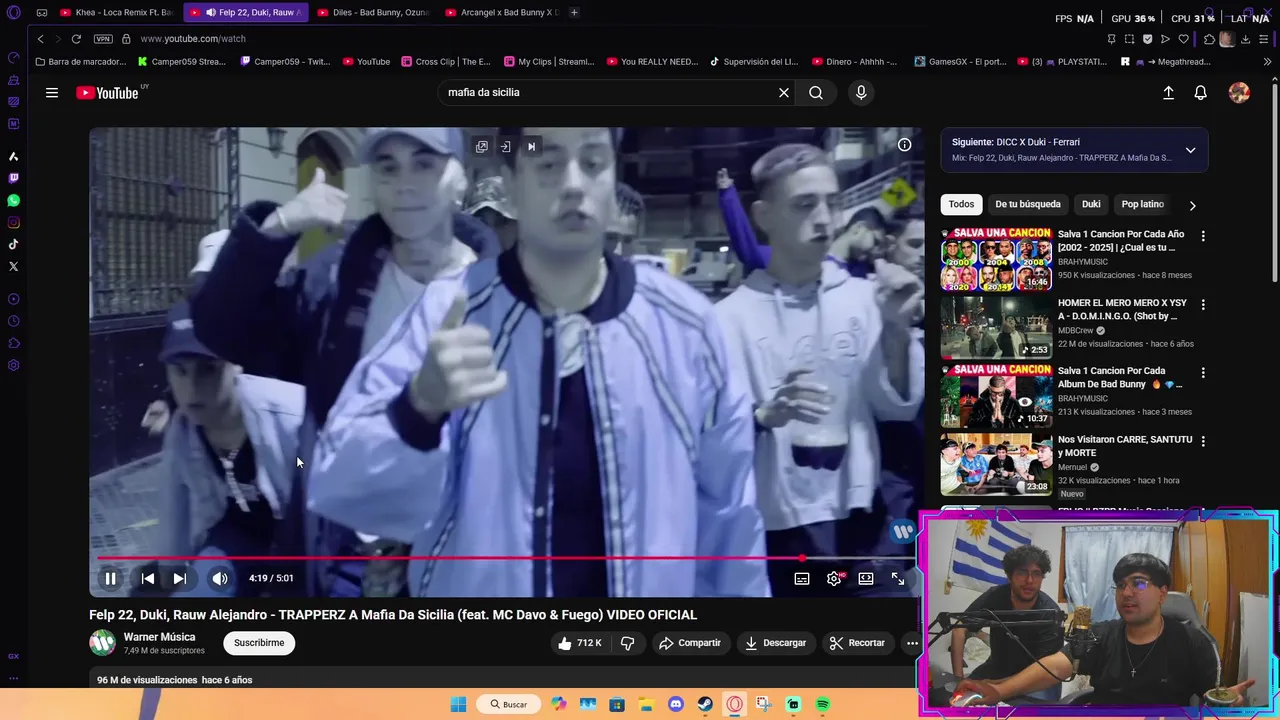Click the video info icon
The height and width of the screenshot is (720, 1280).
click(x=904, y=145)
